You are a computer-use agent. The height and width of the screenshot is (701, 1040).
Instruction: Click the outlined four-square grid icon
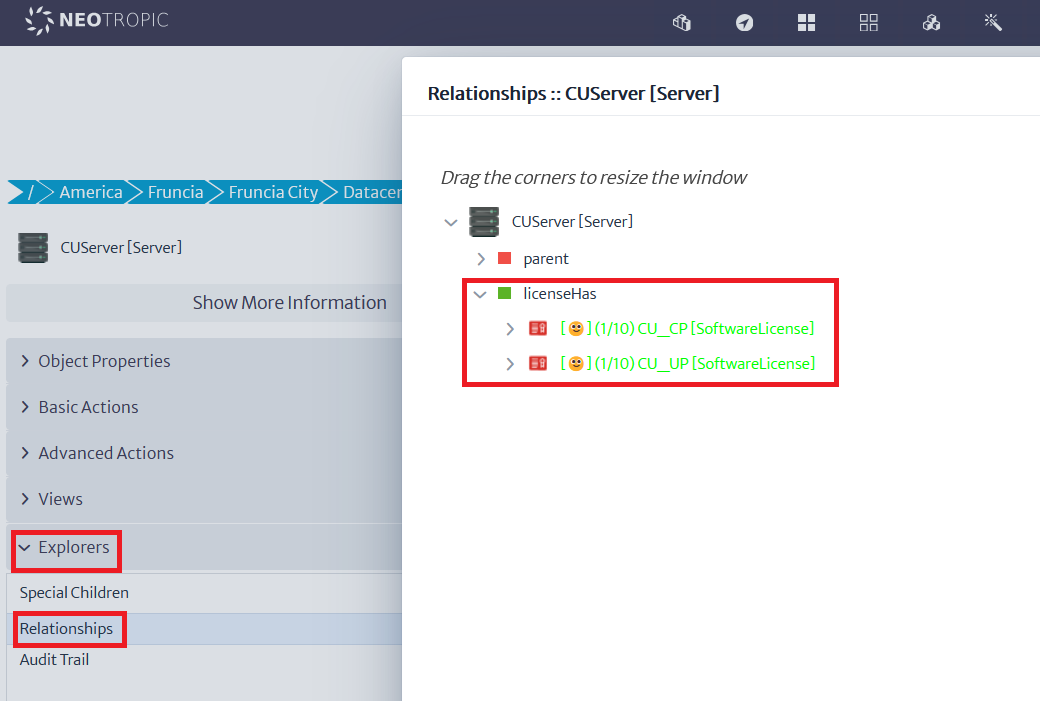pyautogui.click(x=868, y=23)
